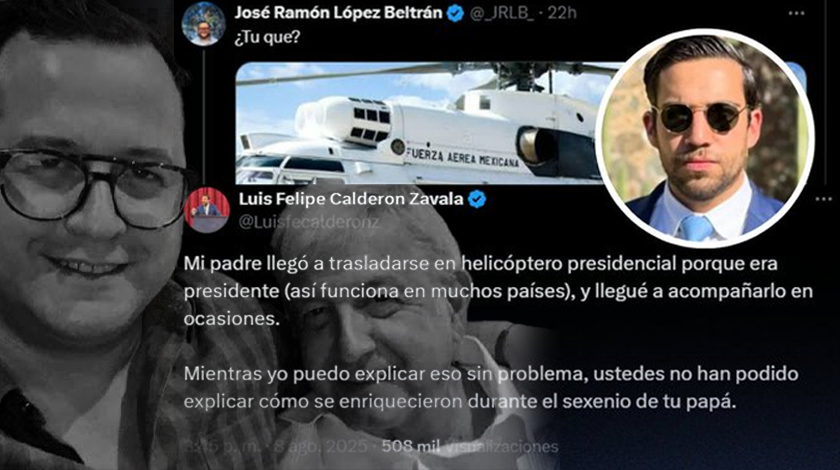The height and width of the screenshot is (470, 840).
Task: Open Luis Felipe Calderon Zavala's avatar
Action: (x=207, y=210)
